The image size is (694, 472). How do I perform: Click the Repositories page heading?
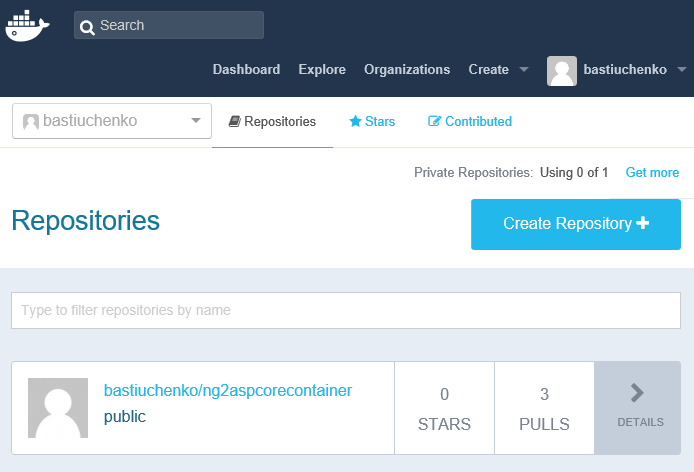coord(85,221)
